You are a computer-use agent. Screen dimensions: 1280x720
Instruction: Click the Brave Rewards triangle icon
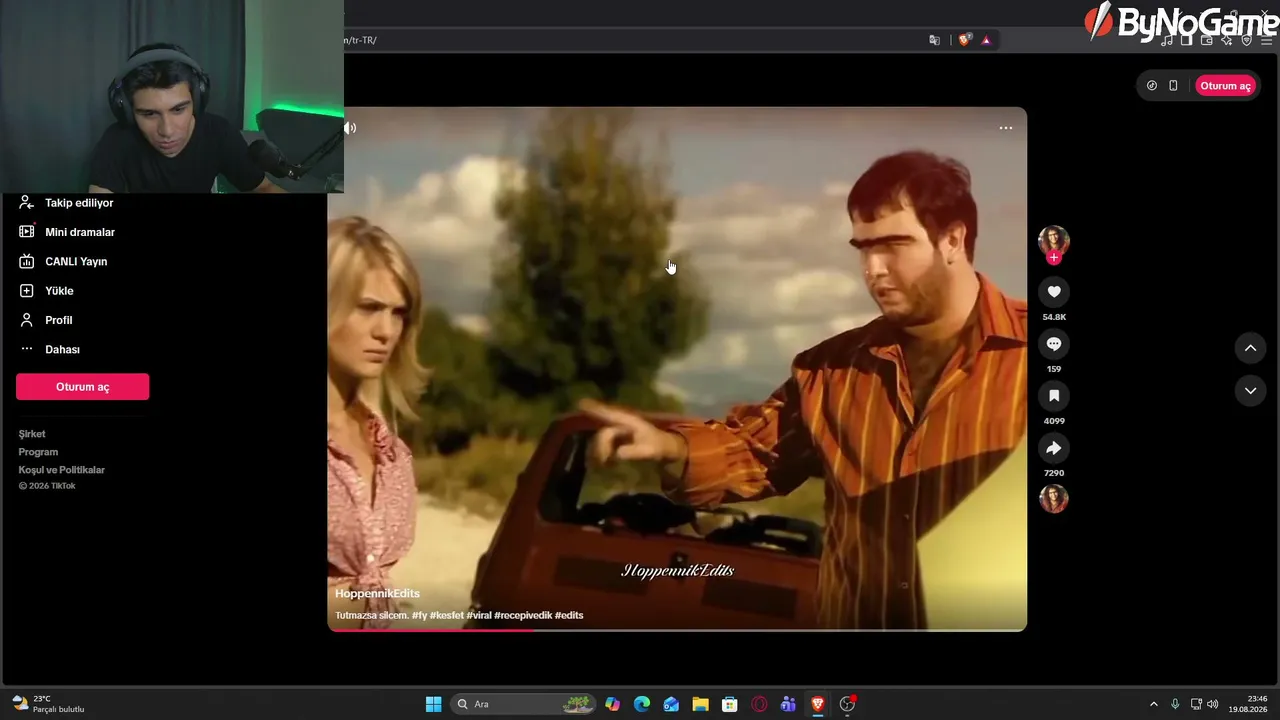pyautogui.click(x=986, y=40)
